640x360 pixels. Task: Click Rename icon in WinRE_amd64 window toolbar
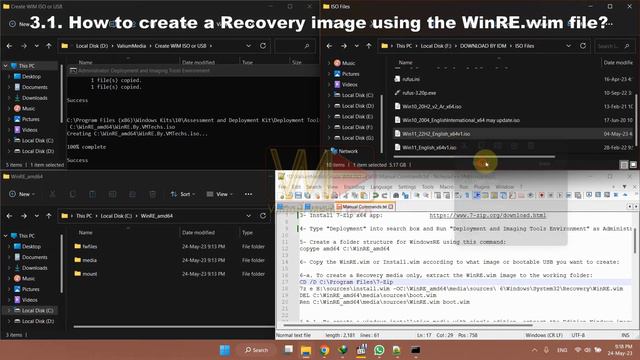pos(113,194)
